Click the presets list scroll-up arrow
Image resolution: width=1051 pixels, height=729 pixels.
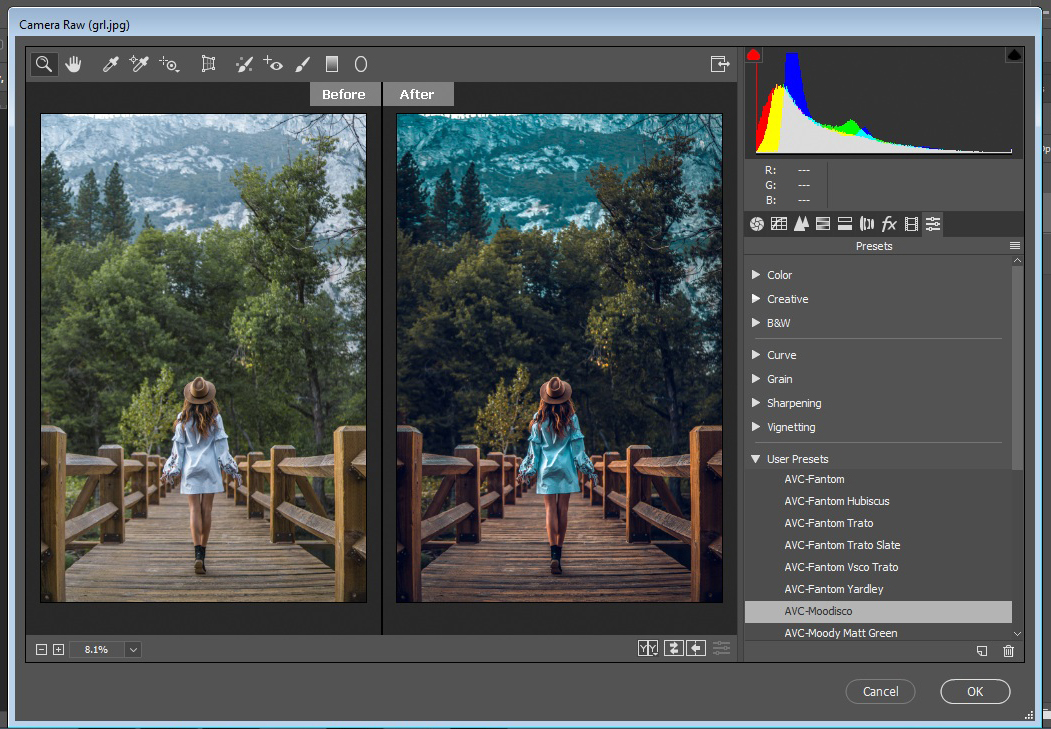1017,261
